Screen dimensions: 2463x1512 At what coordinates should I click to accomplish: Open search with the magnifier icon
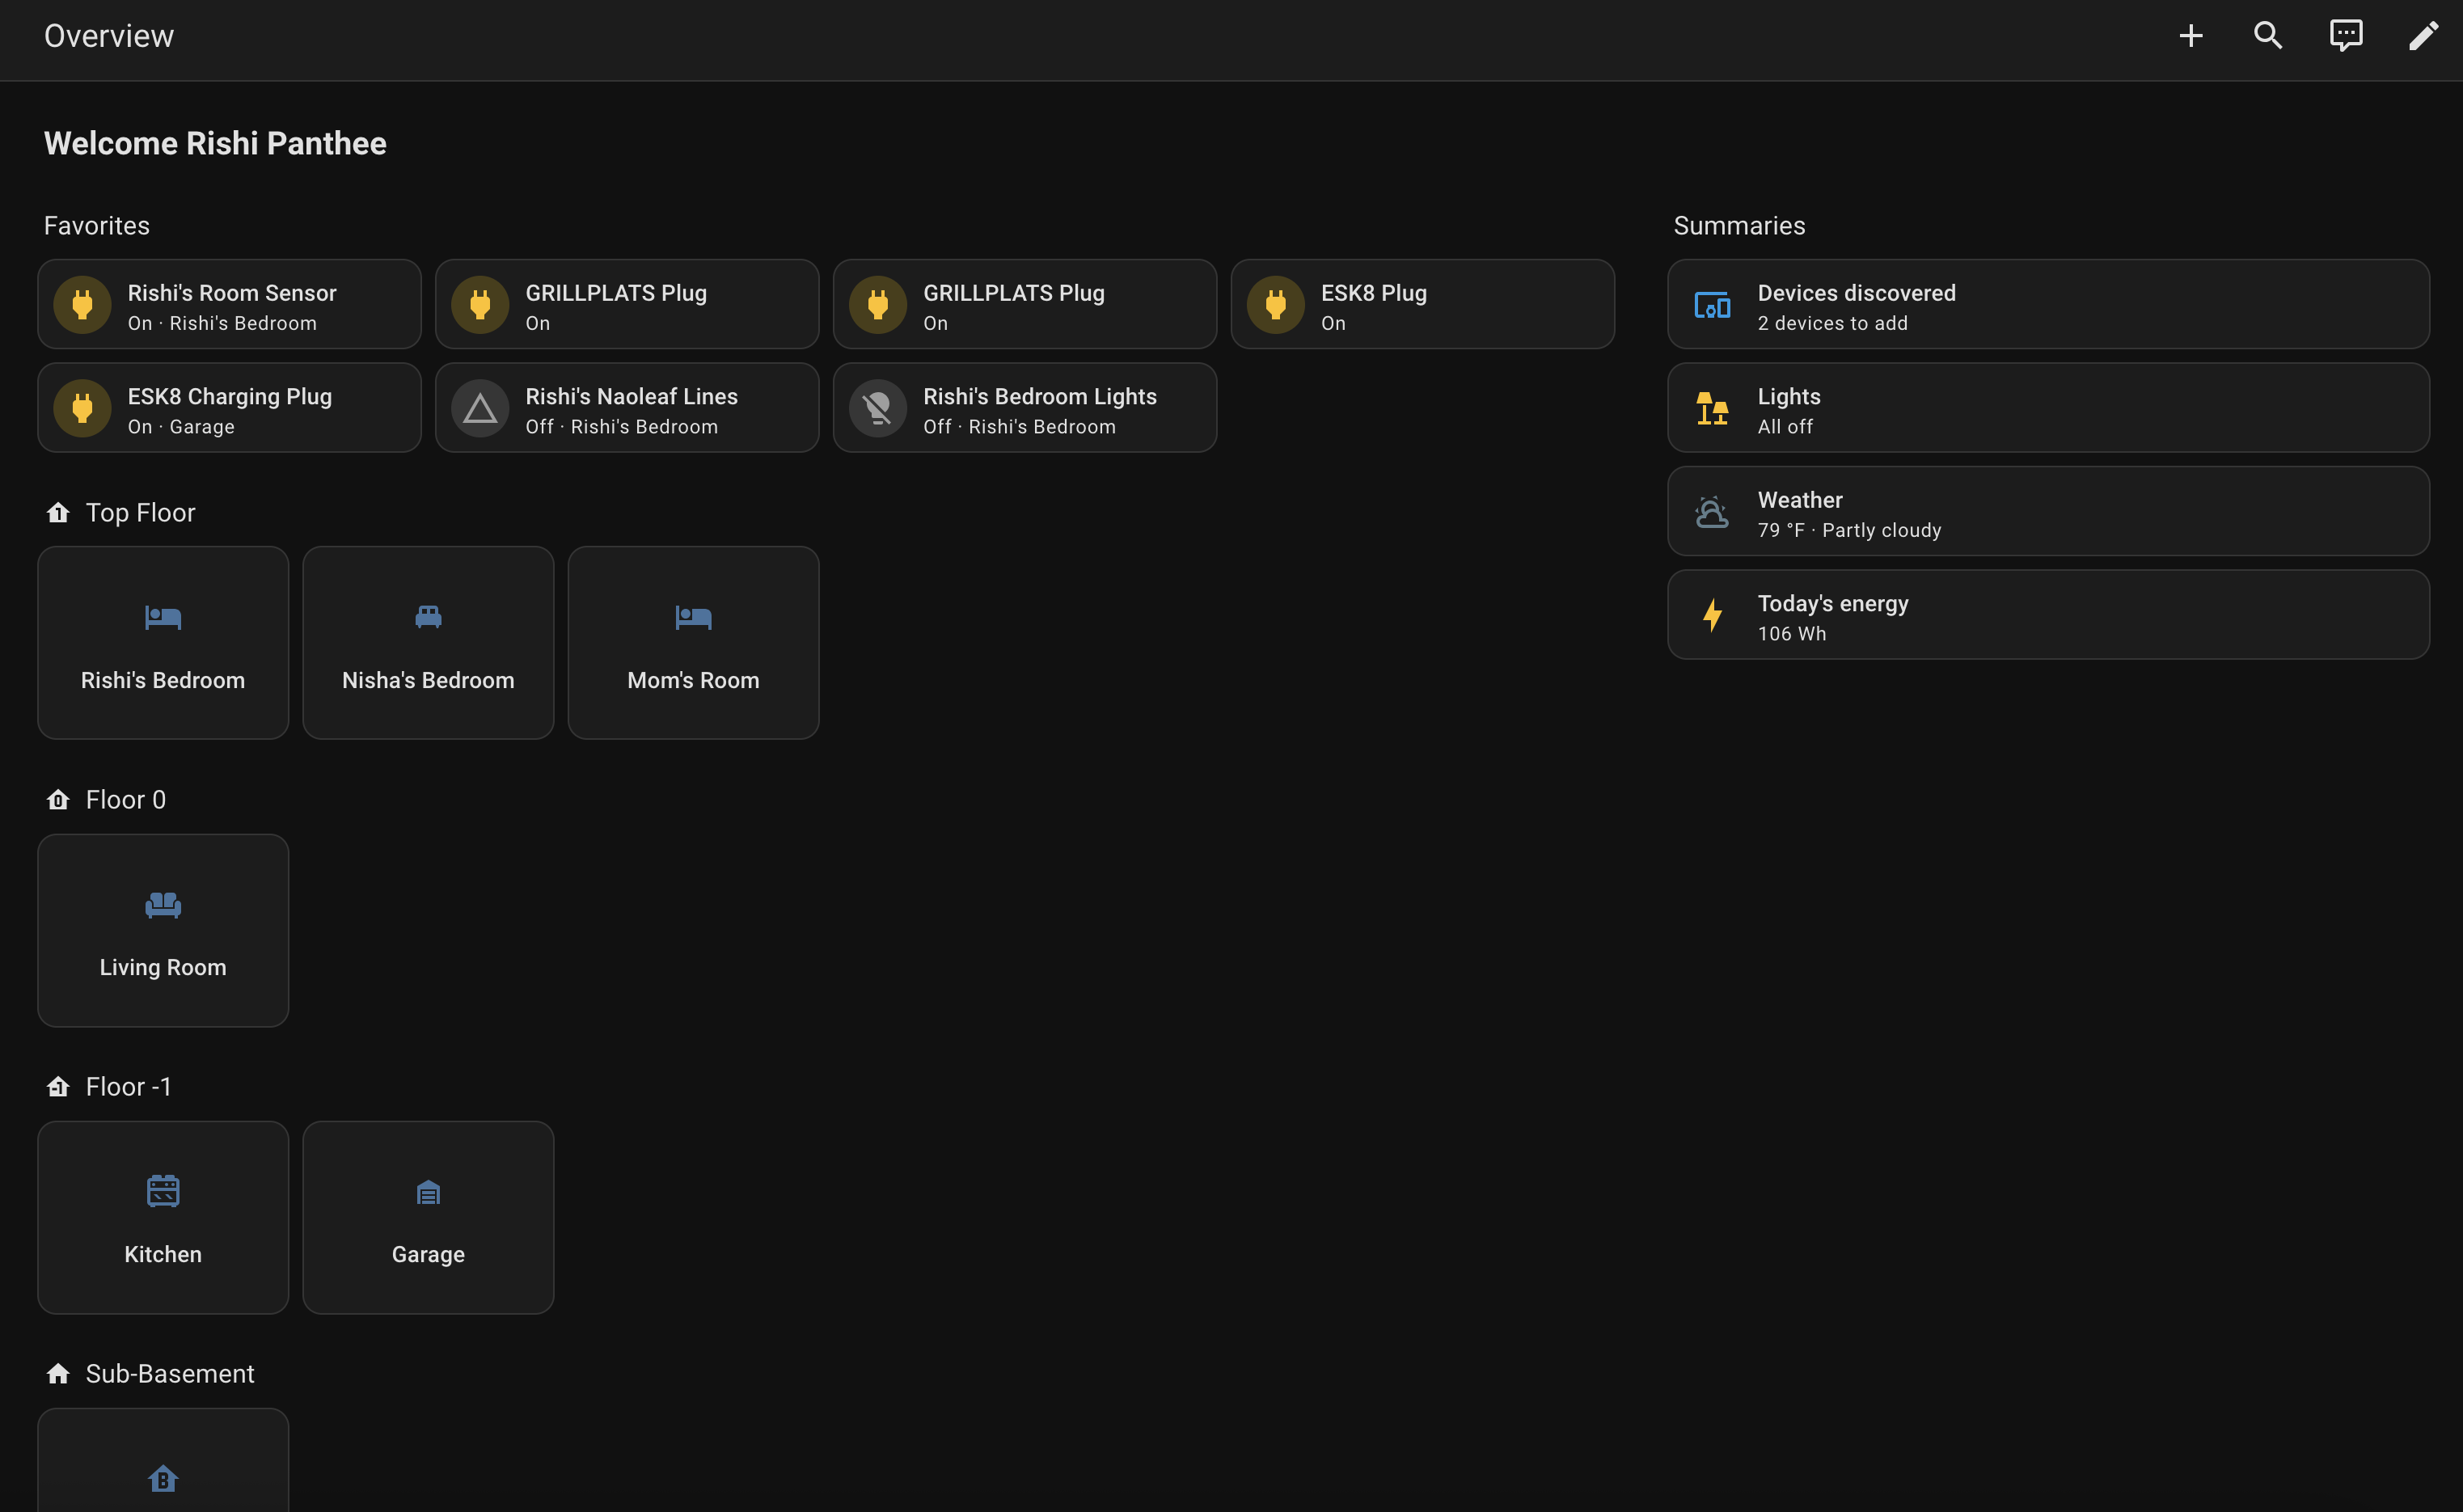coord(2268,36)
